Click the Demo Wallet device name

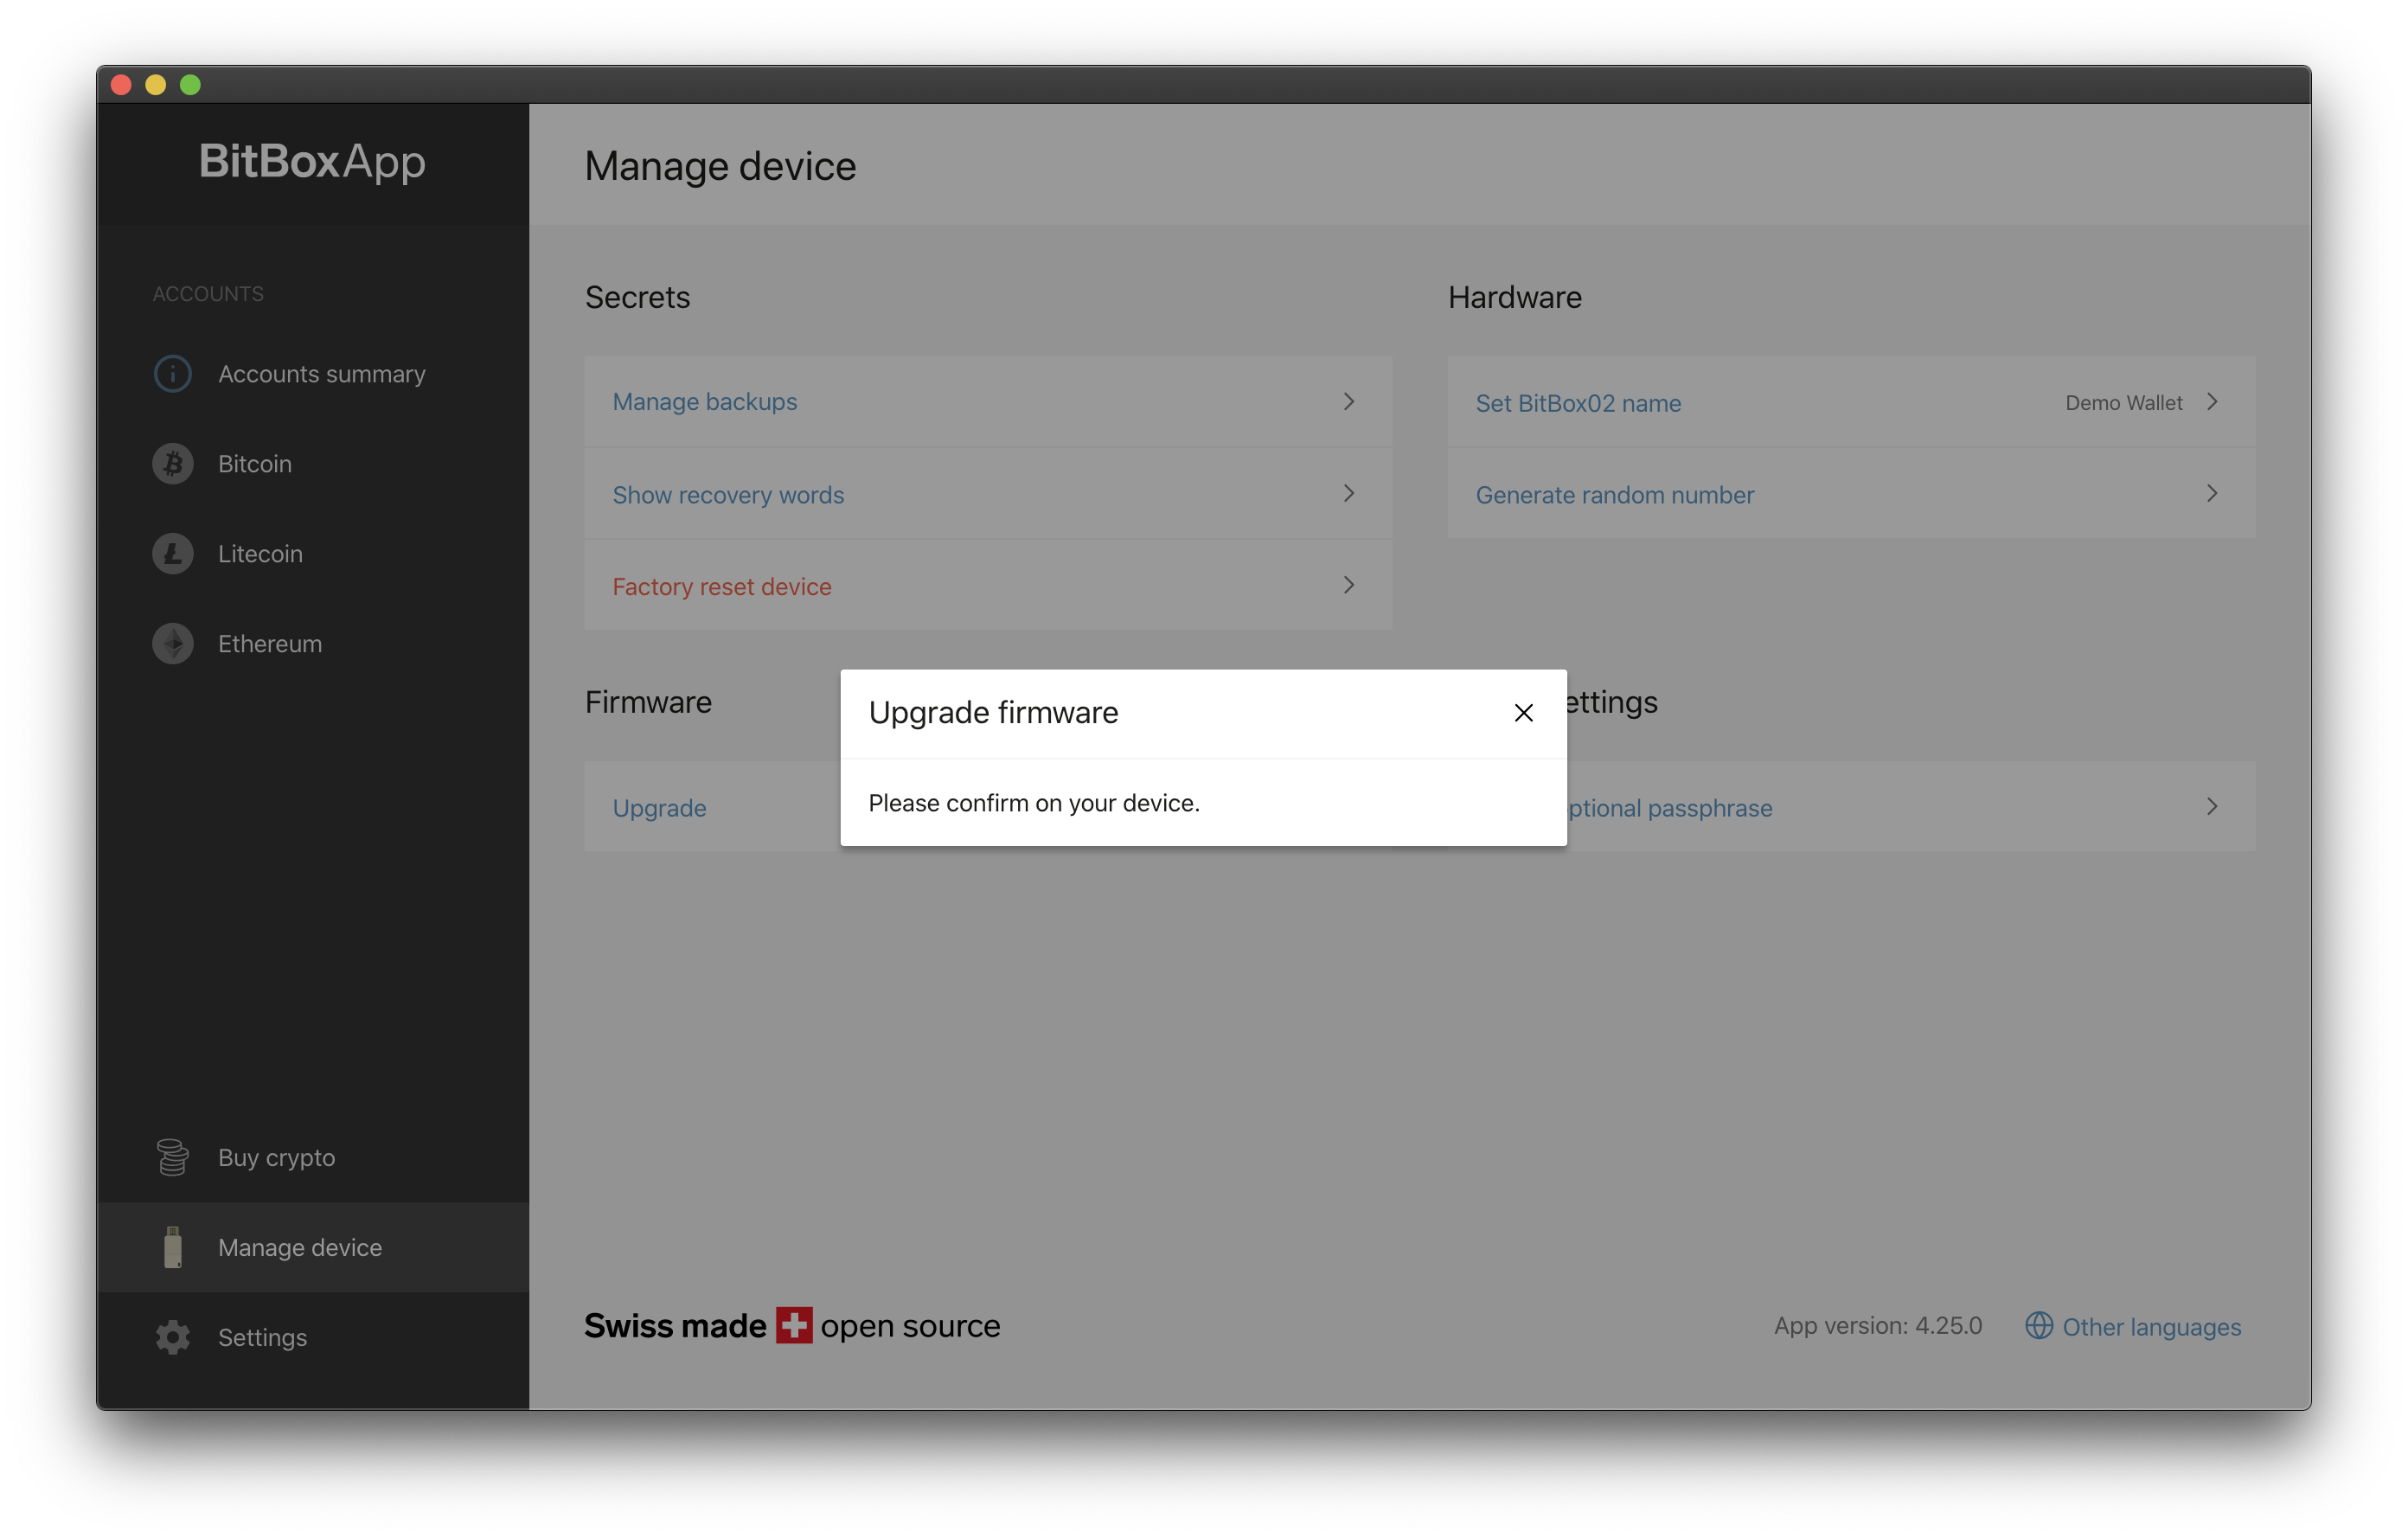(2124, 403)
